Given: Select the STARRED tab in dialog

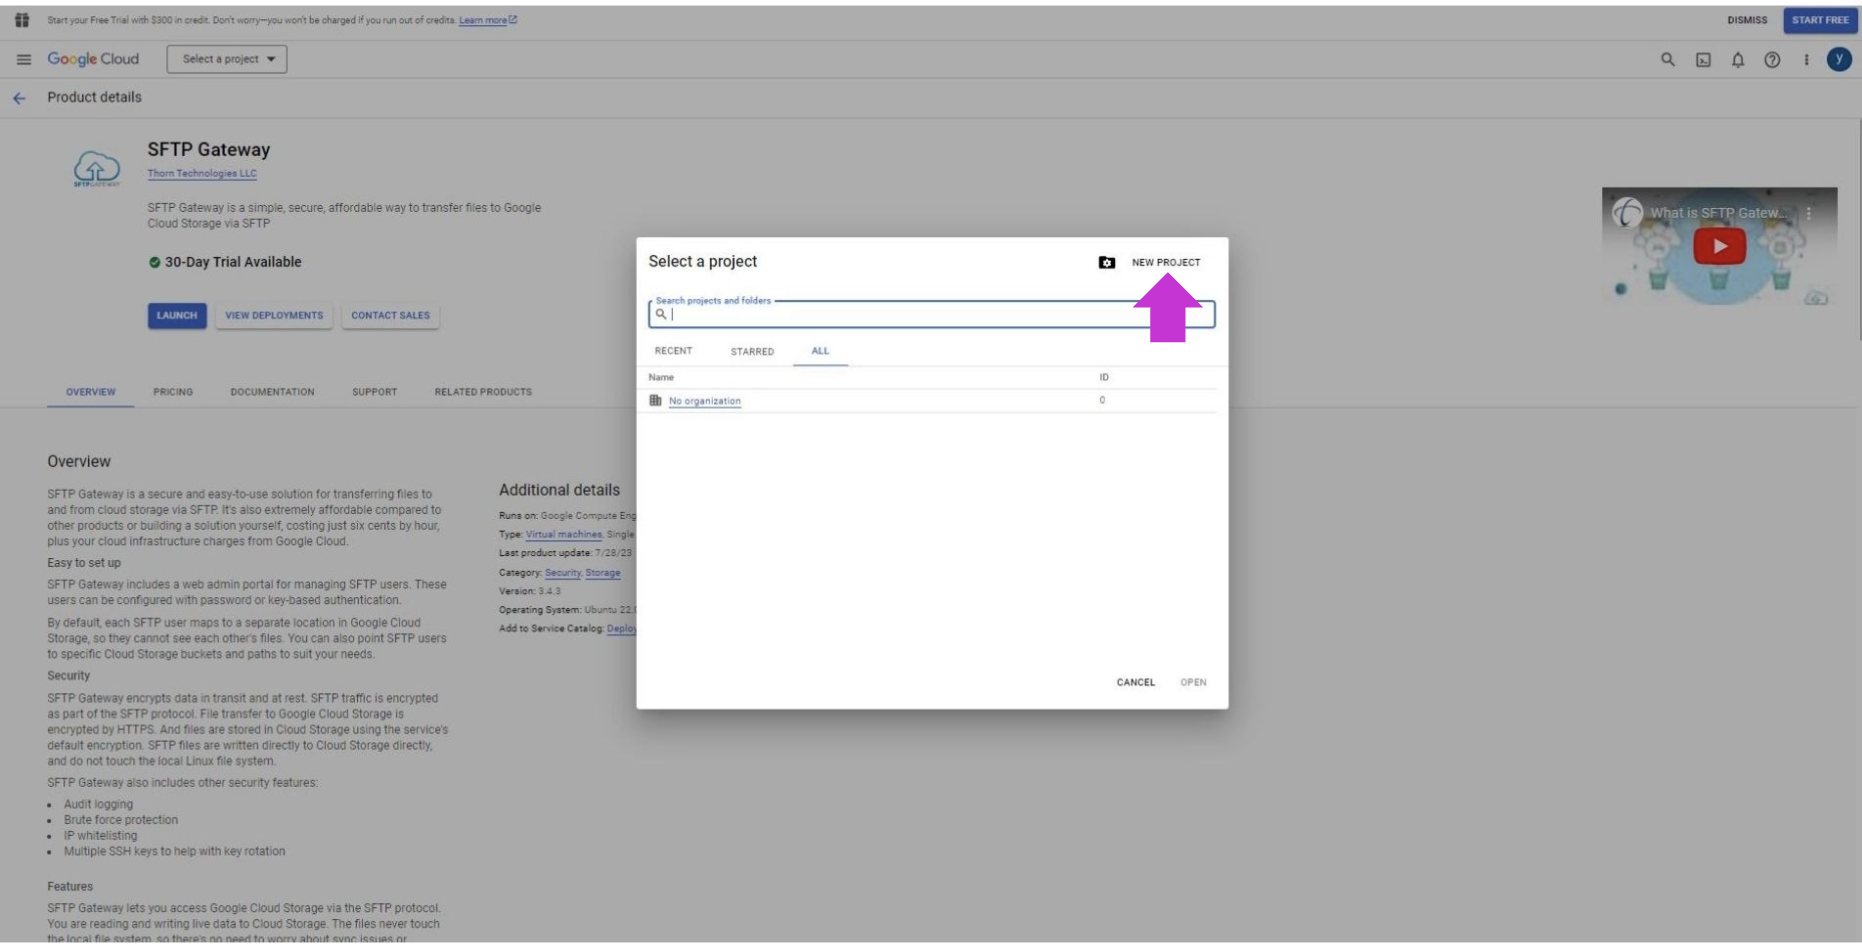Looking at the screenshot, I should click(x=752, y=351).
